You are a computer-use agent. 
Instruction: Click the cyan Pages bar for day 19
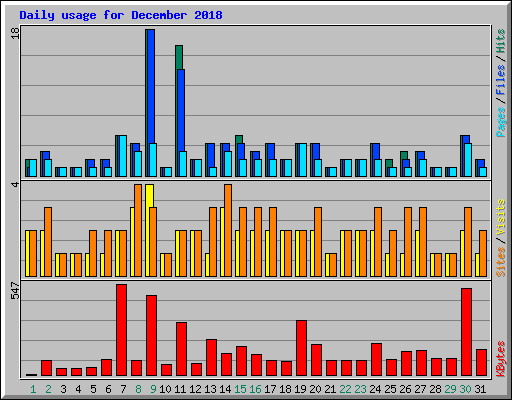[303, 160]
